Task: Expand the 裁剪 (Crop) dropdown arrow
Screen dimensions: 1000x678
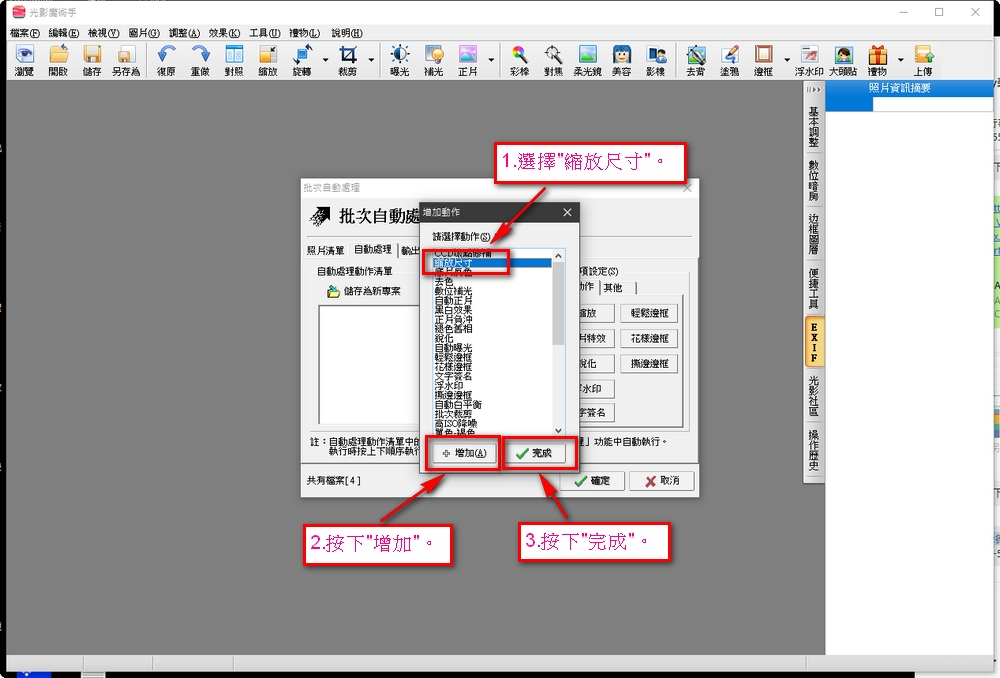Action: (371, 60)
